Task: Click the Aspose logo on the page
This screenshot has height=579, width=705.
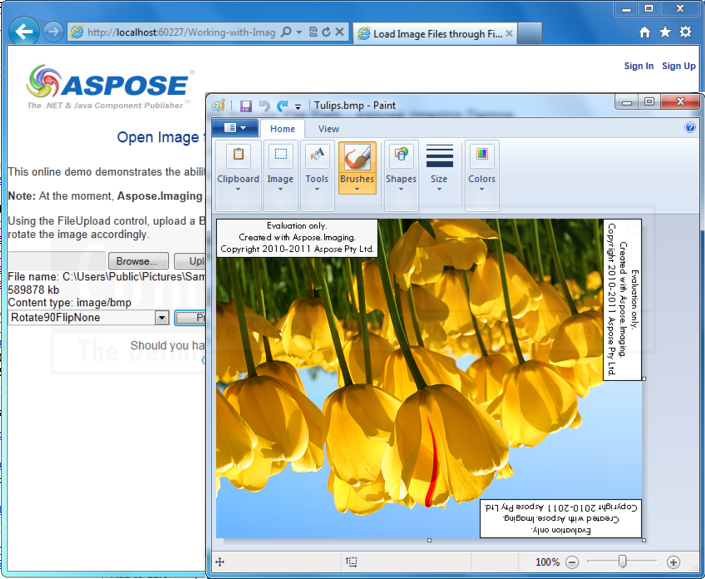Action: click(x=109, y=87)
